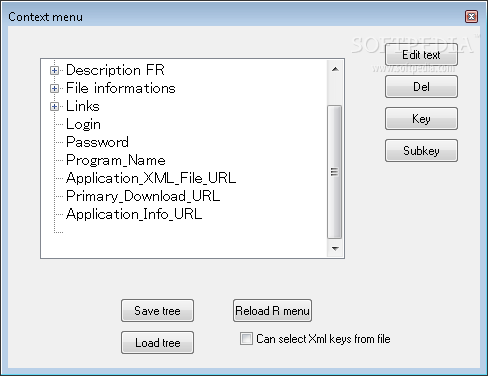
Task: Expand the File informations node
Action: pos(54,88)
